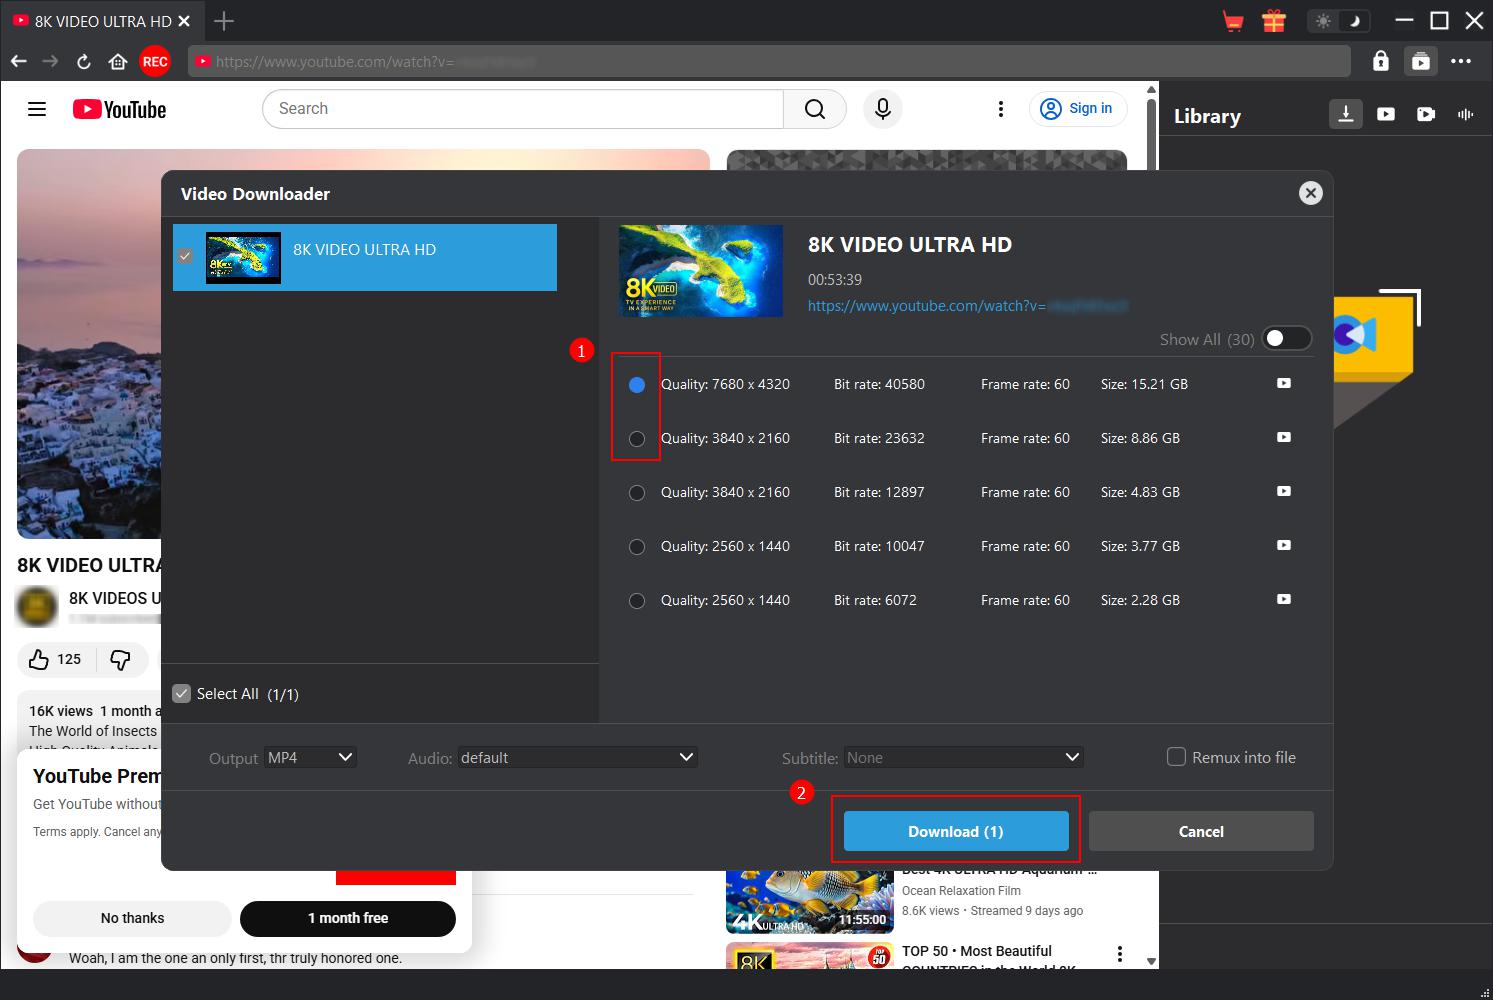The image size is (1493, 1000).
Task: Click the gift box icon
Action: click(1273, 21)
